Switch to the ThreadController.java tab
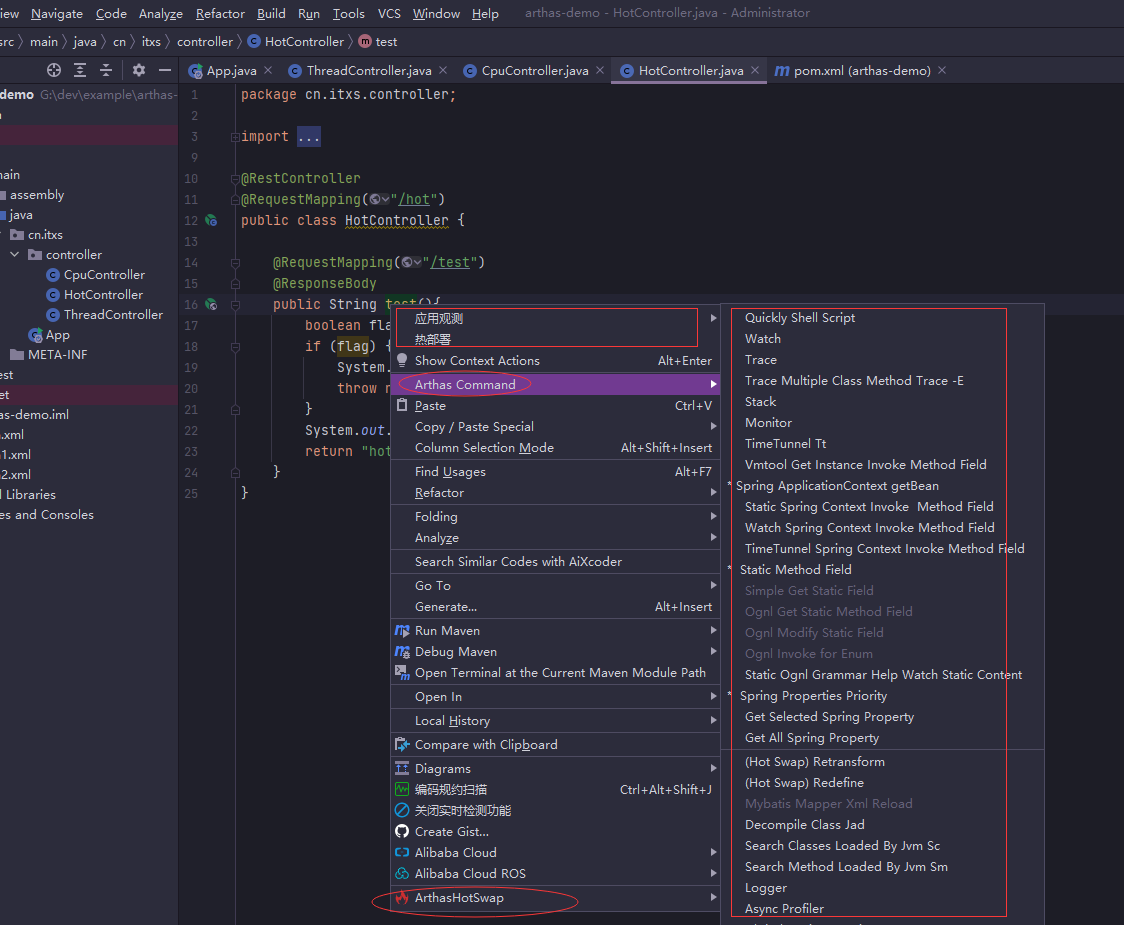1124x925 pixels. [368, 70]
